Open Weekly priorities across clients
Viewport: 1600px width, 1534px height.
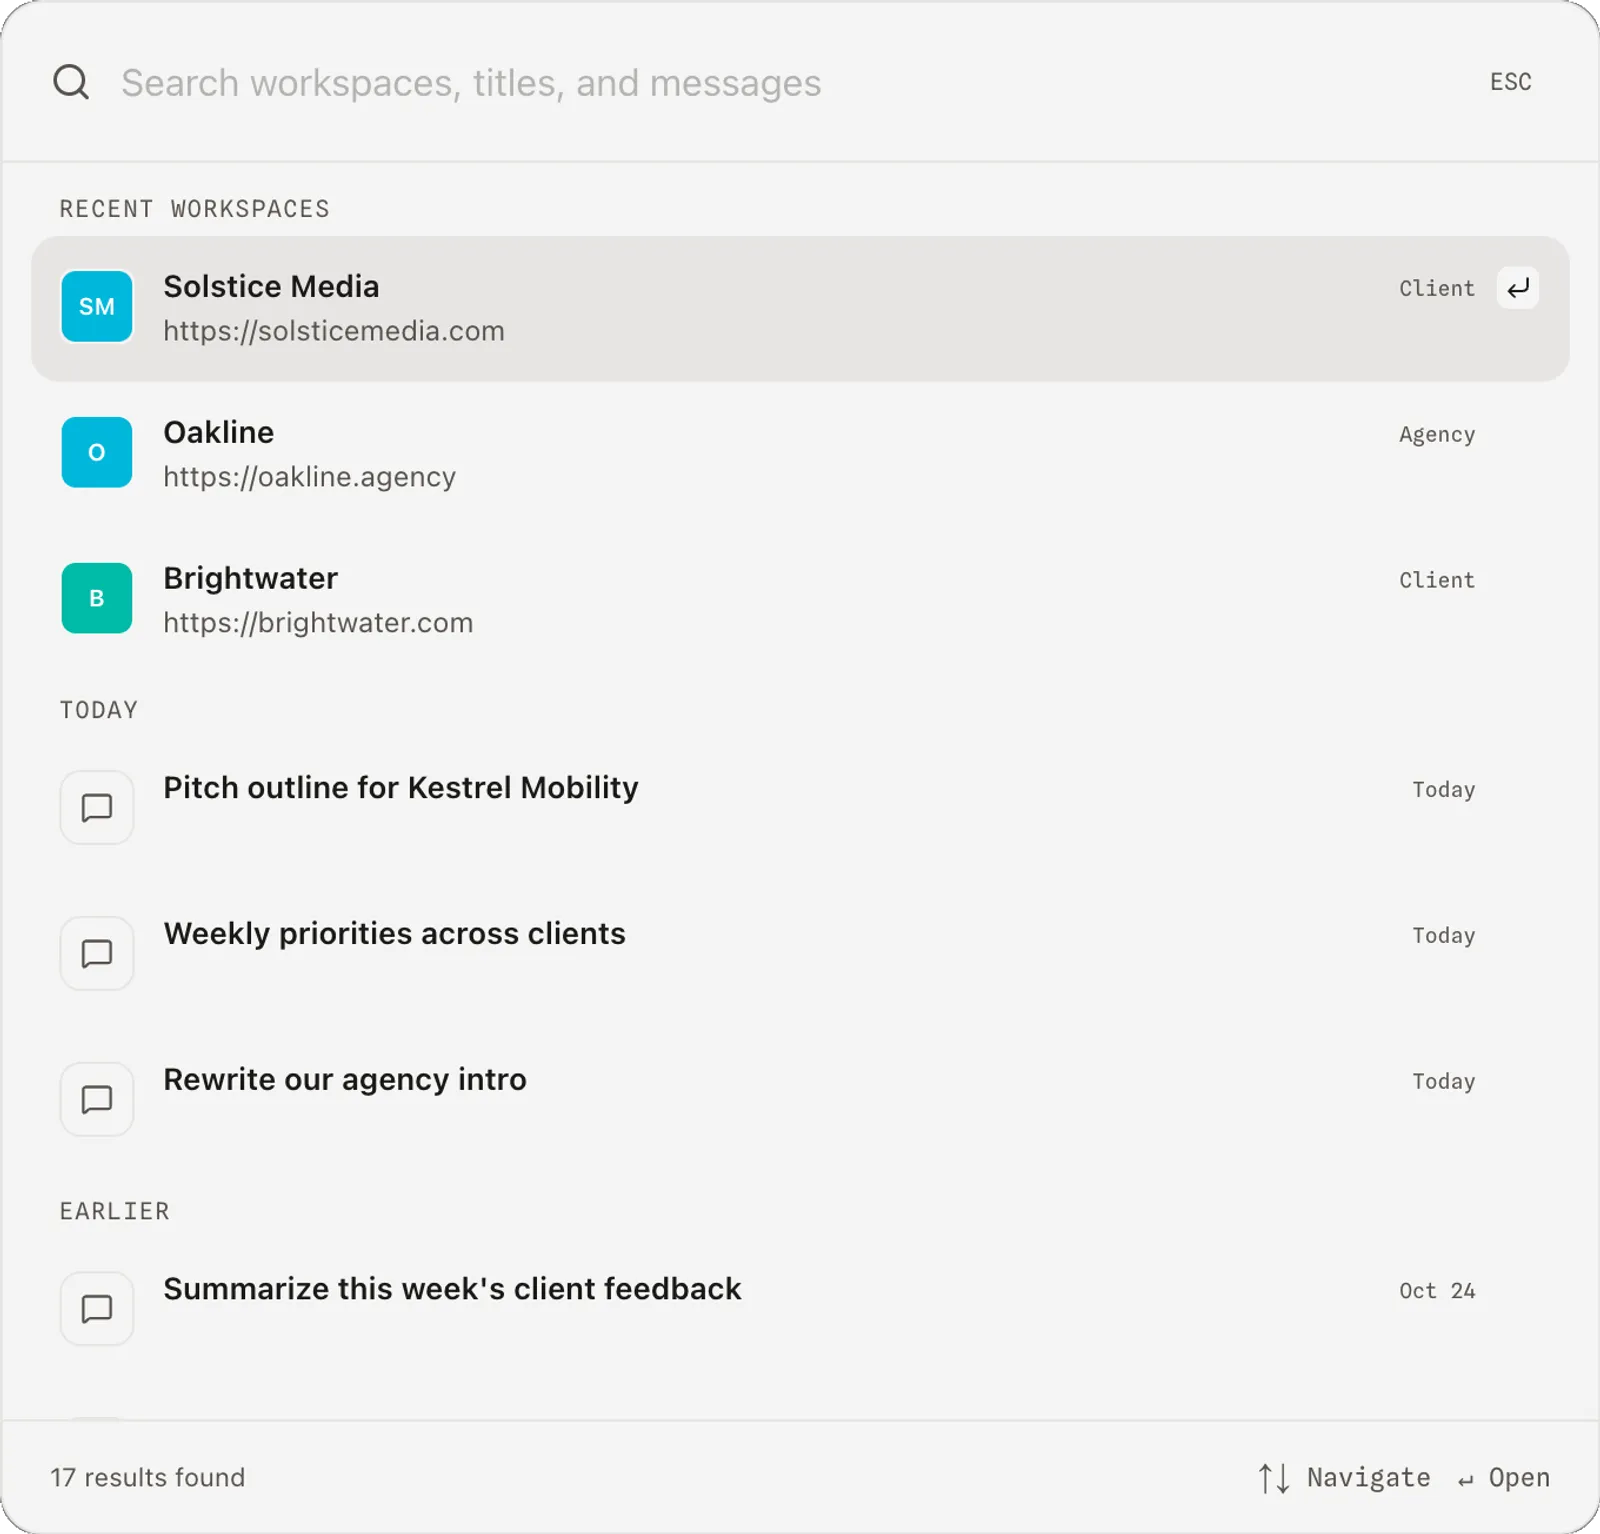click(800, 954)
